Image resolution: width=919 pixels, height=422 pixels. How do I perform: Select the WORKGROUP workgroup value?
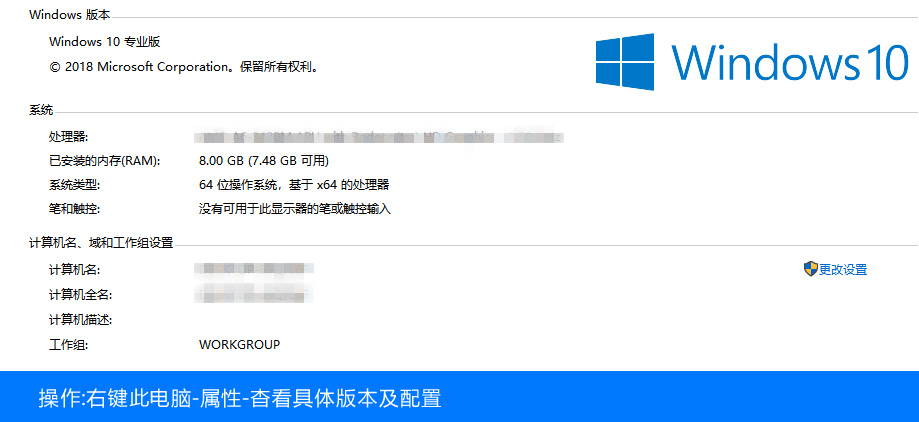239,345
